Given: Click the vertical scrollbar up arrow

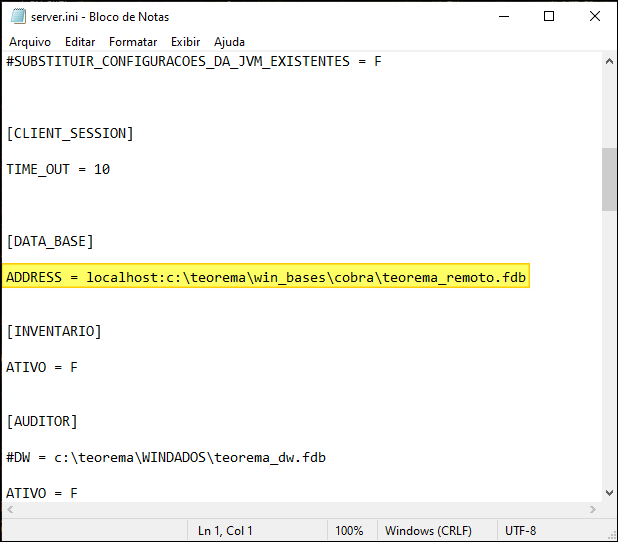Looking at the screenshot, I should pyautogui.click(x=609, y=61).
